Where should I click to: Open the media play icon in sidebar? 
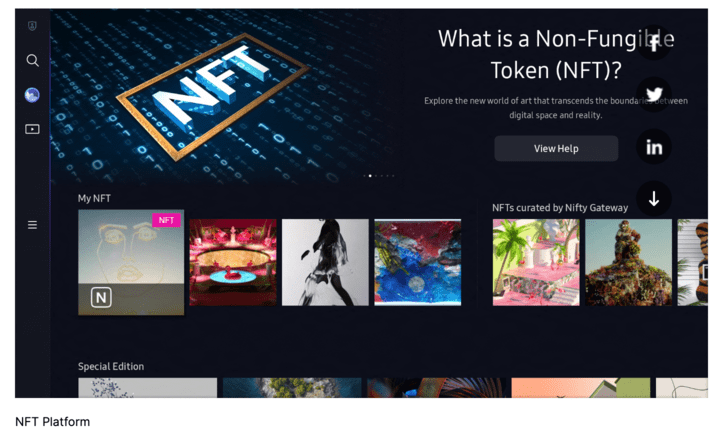32,129
